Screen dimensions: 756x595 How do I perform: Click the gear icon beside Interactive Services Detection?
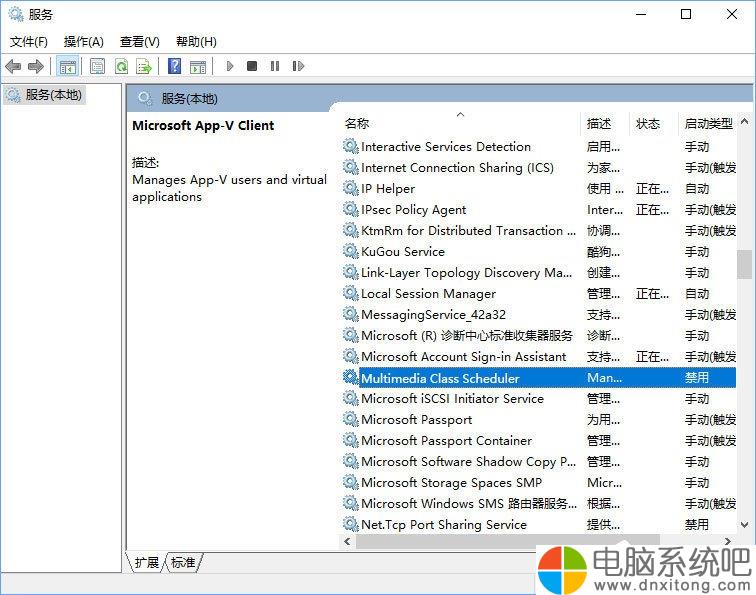[x=351, y=146]
